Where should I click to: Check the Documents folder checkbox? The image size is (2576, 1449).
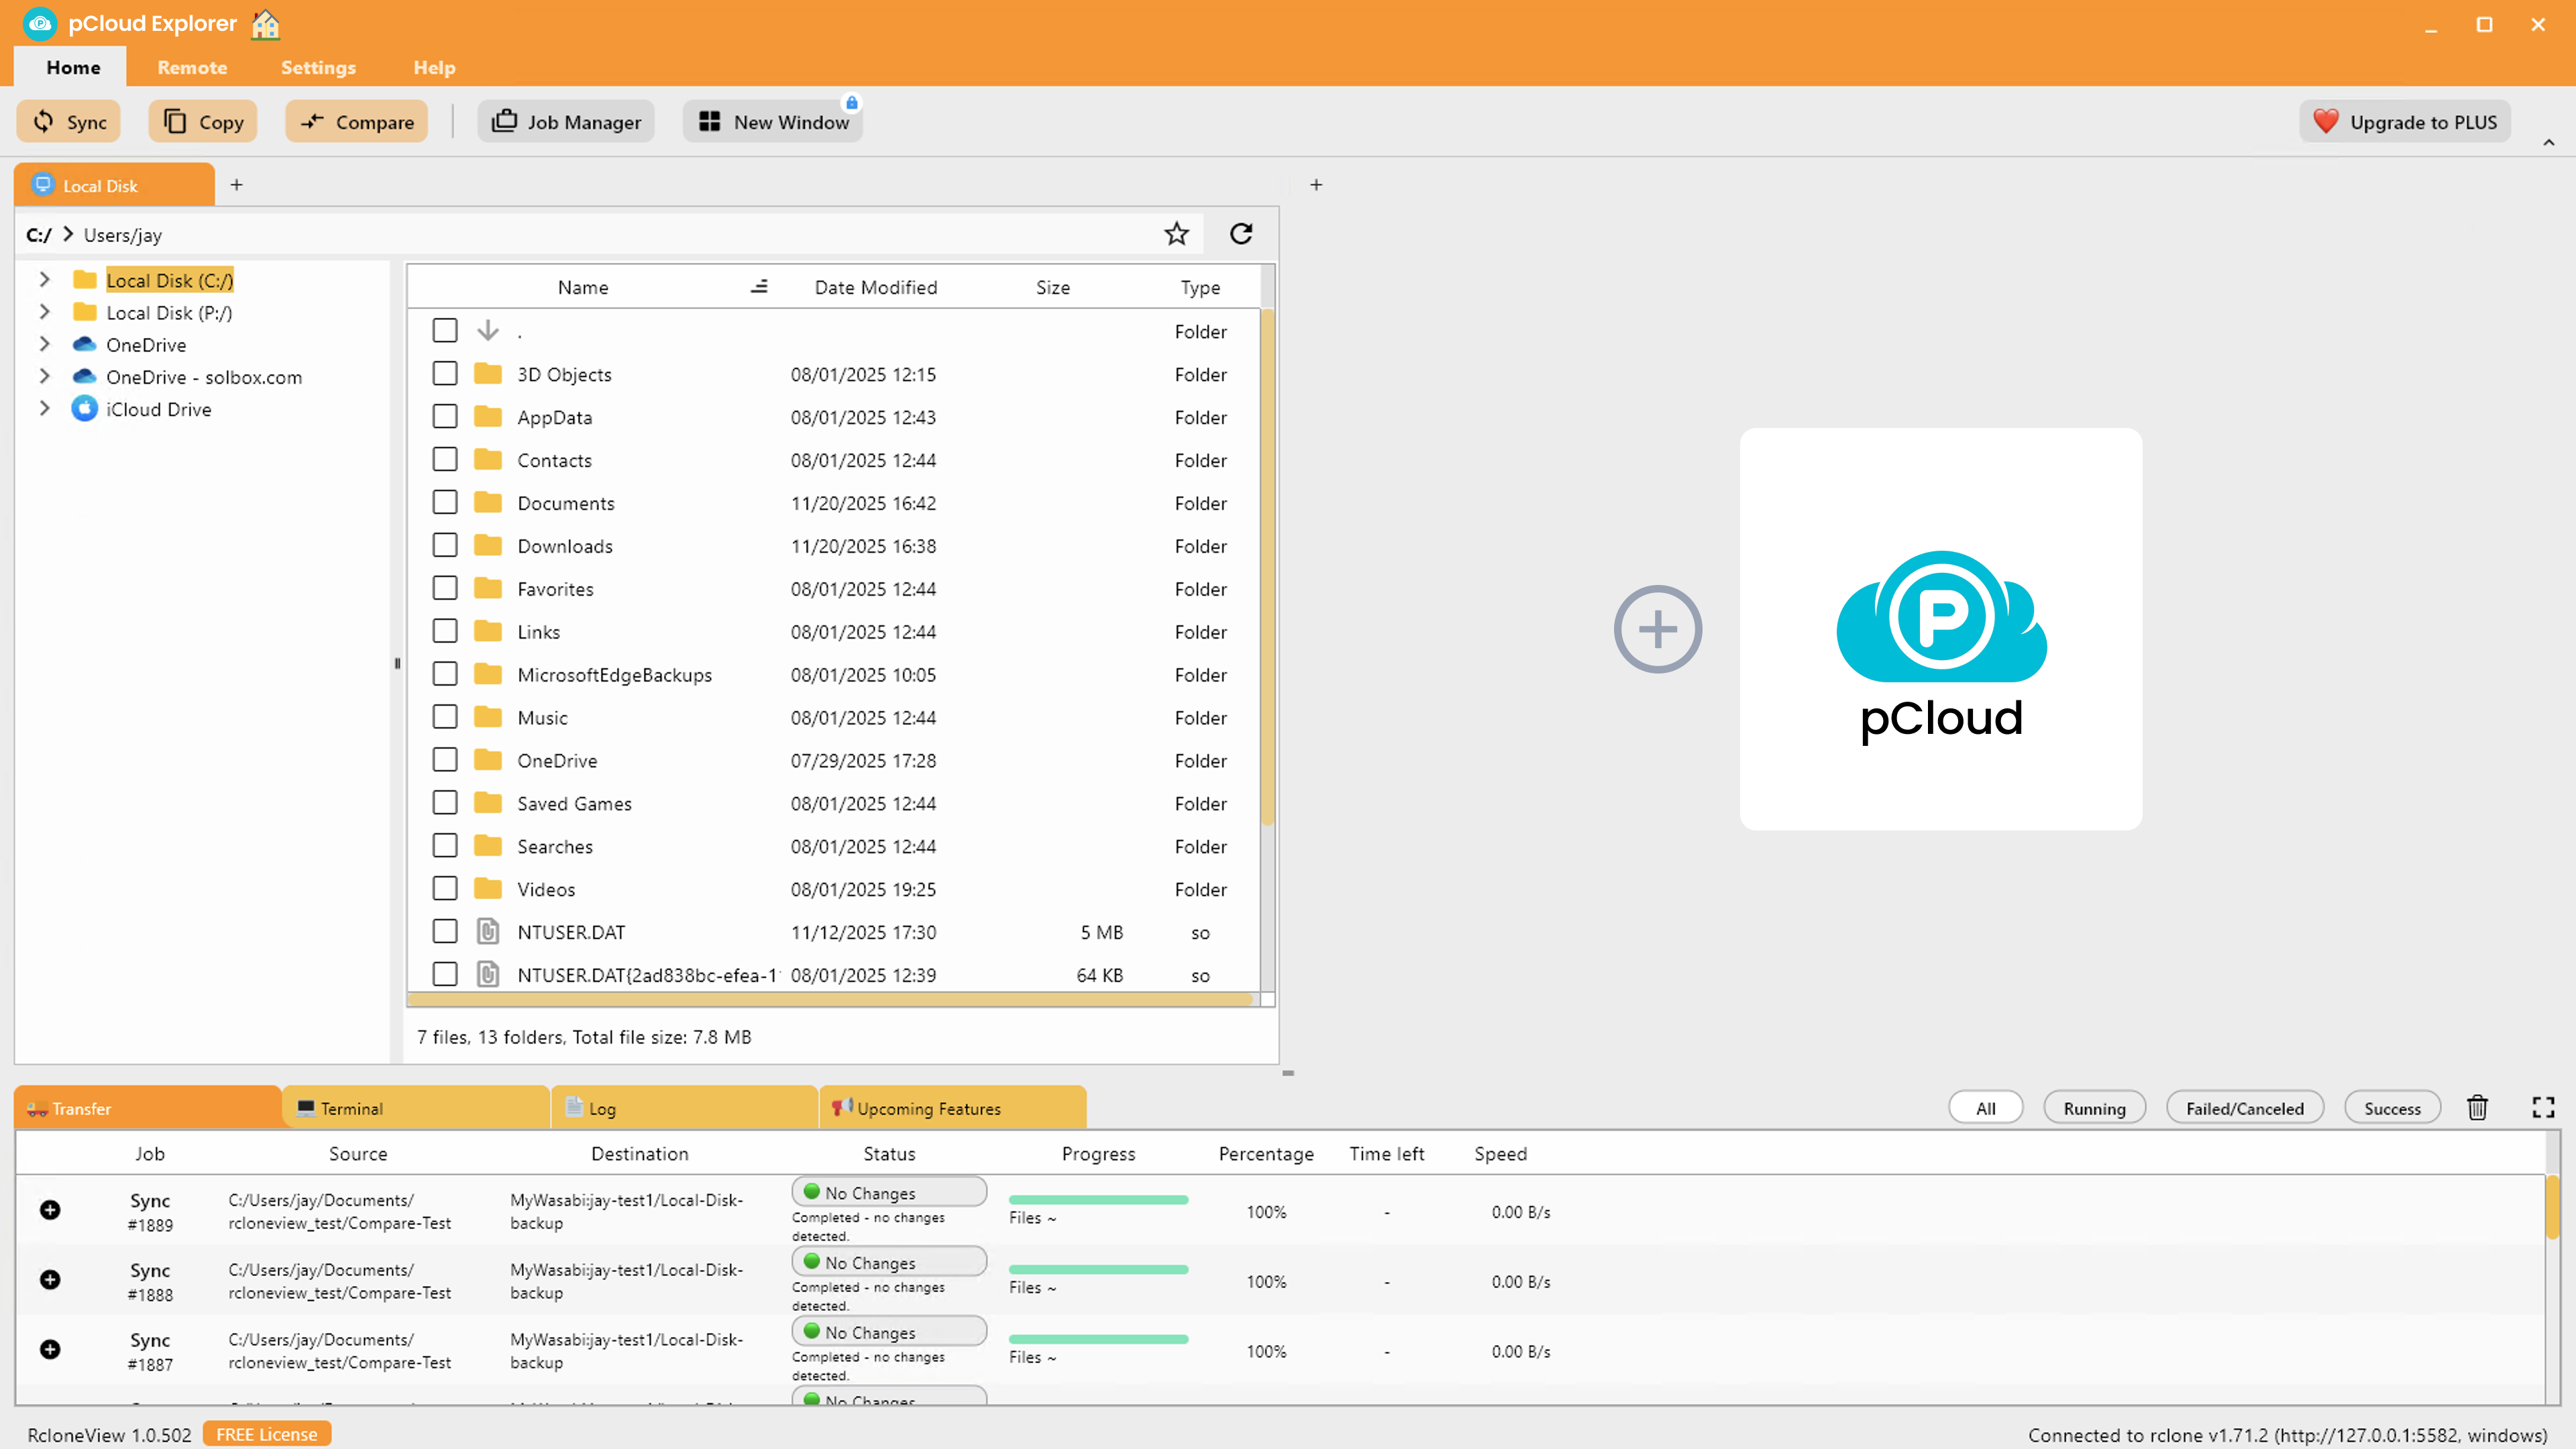[x=445, y=503]
